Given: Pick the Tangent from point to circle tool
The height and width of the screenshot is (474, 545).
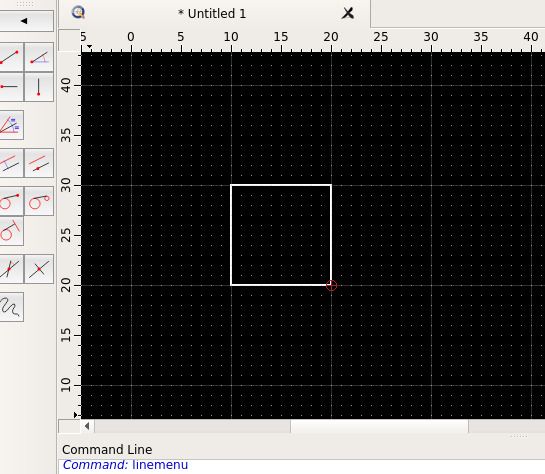Looking at the screenshot, I should click(10, 201).
